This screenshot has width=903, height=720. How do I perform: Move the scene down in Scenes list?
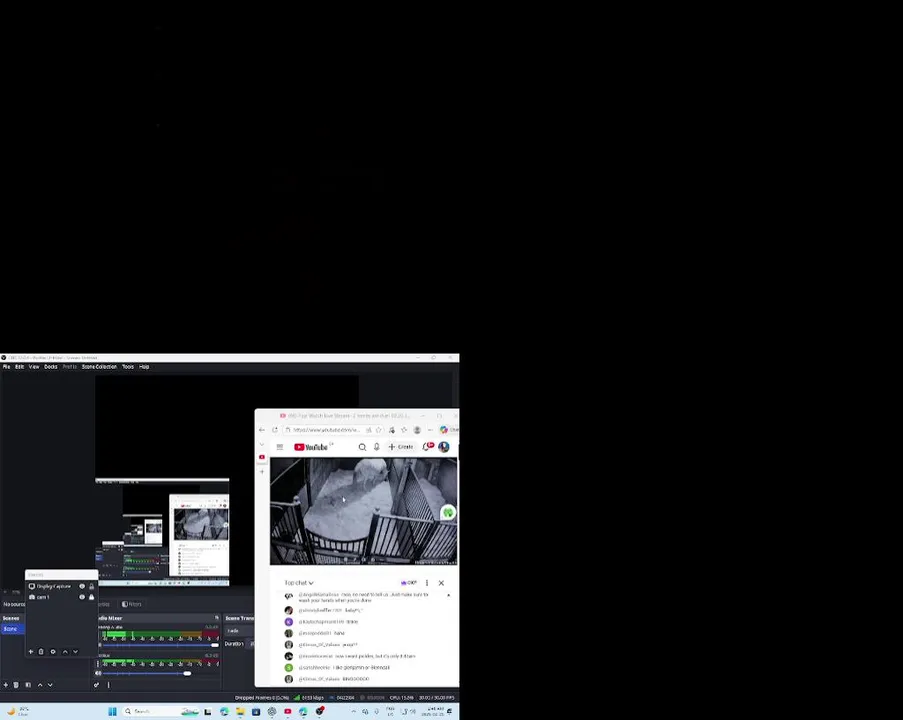point(50,685)
